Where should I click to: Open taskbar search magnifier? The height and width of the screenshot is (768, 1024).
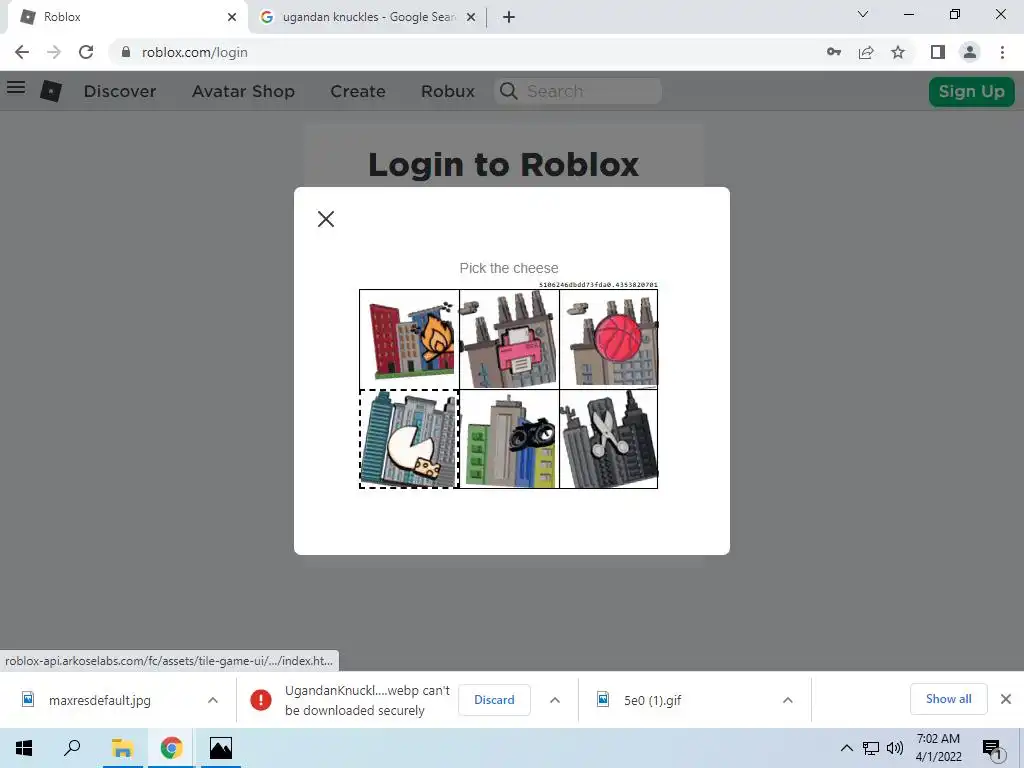pyautogui.click(x=72, y=748)
